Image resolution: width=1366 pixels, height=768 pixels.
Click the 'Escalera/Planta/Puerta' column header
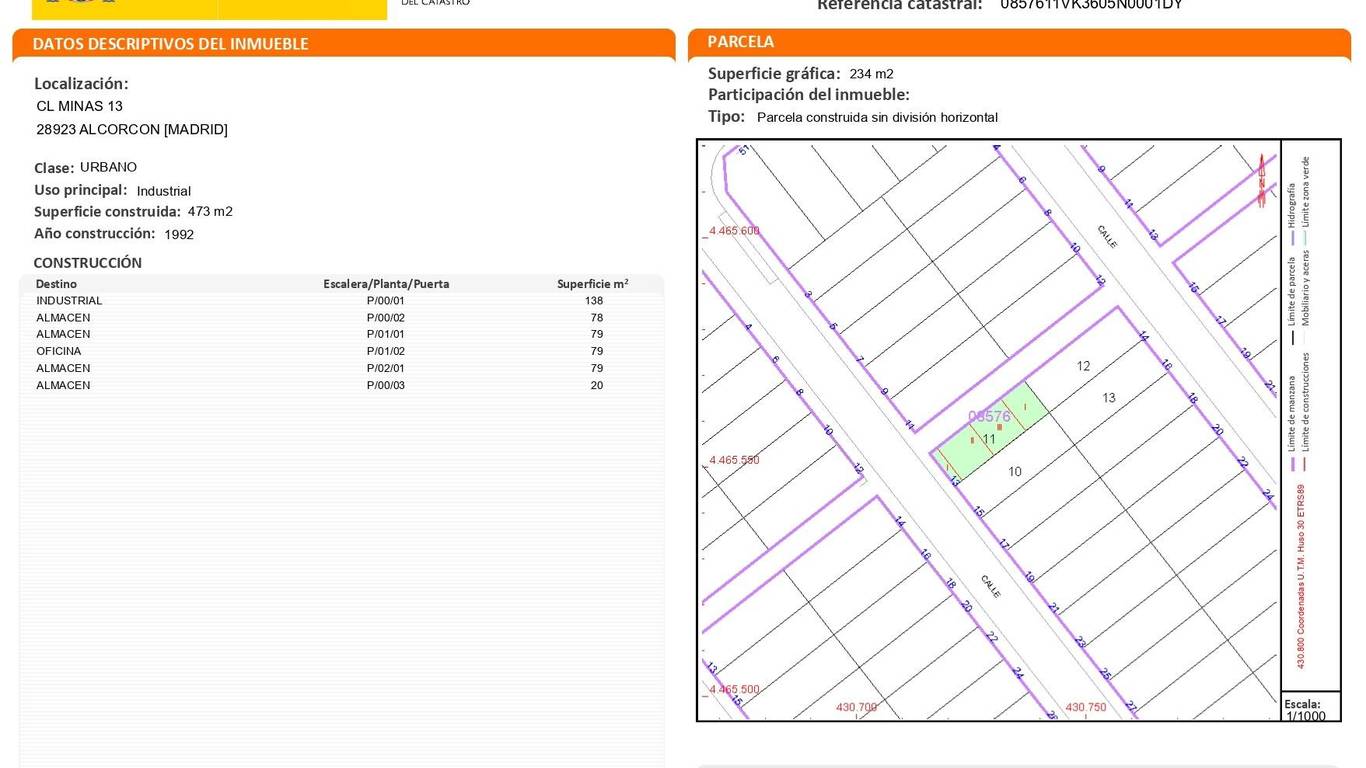(x=386, y=284)
